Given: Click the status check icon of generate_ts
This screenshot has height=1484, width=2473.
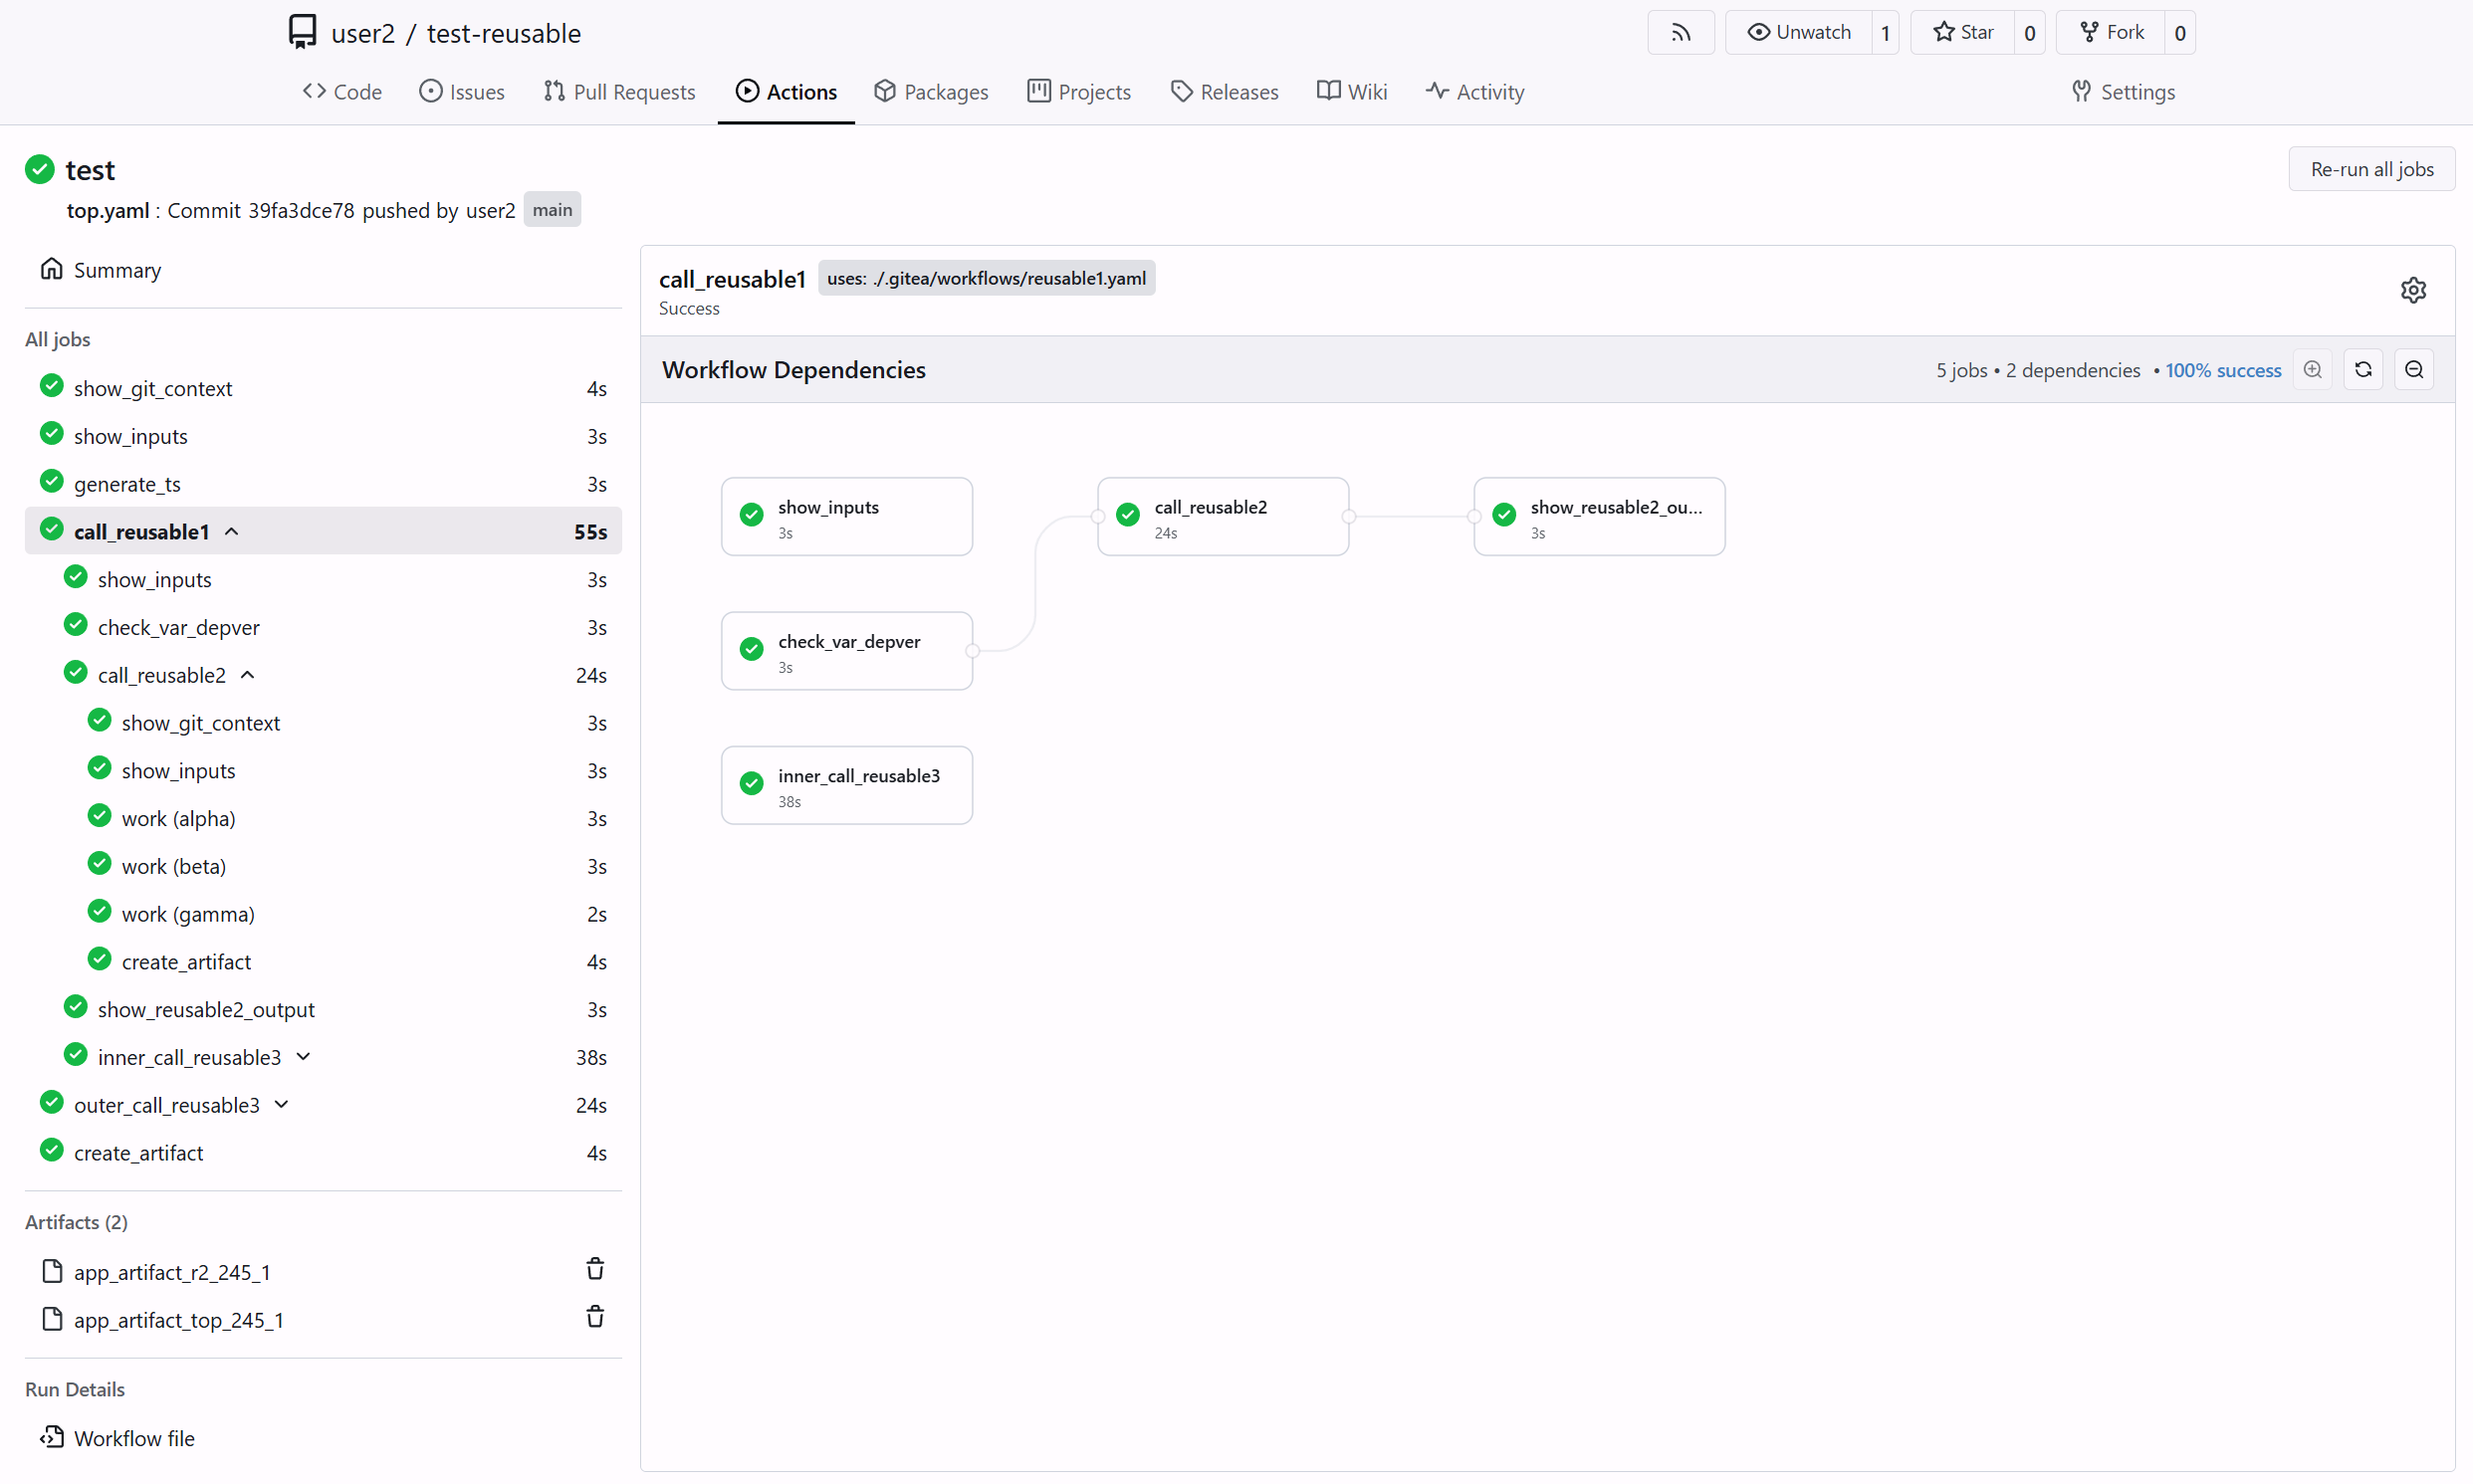Looking at the screenshot, I should pos(52,482).
